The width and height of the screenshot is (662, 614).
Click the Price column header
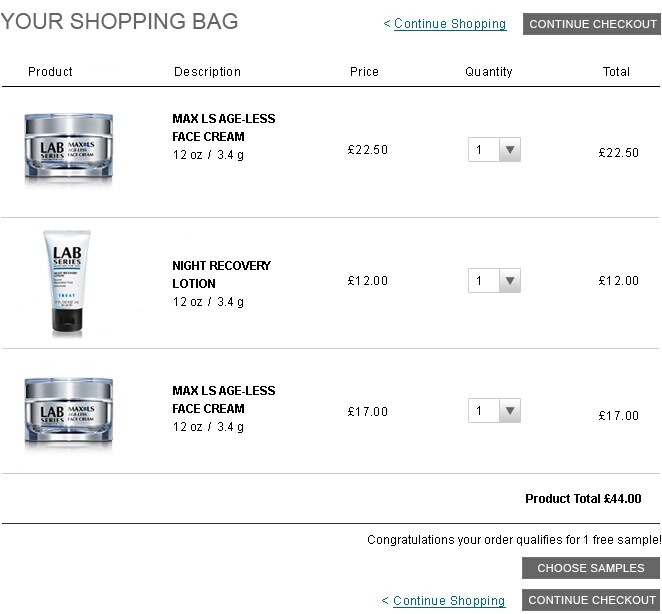364,71
